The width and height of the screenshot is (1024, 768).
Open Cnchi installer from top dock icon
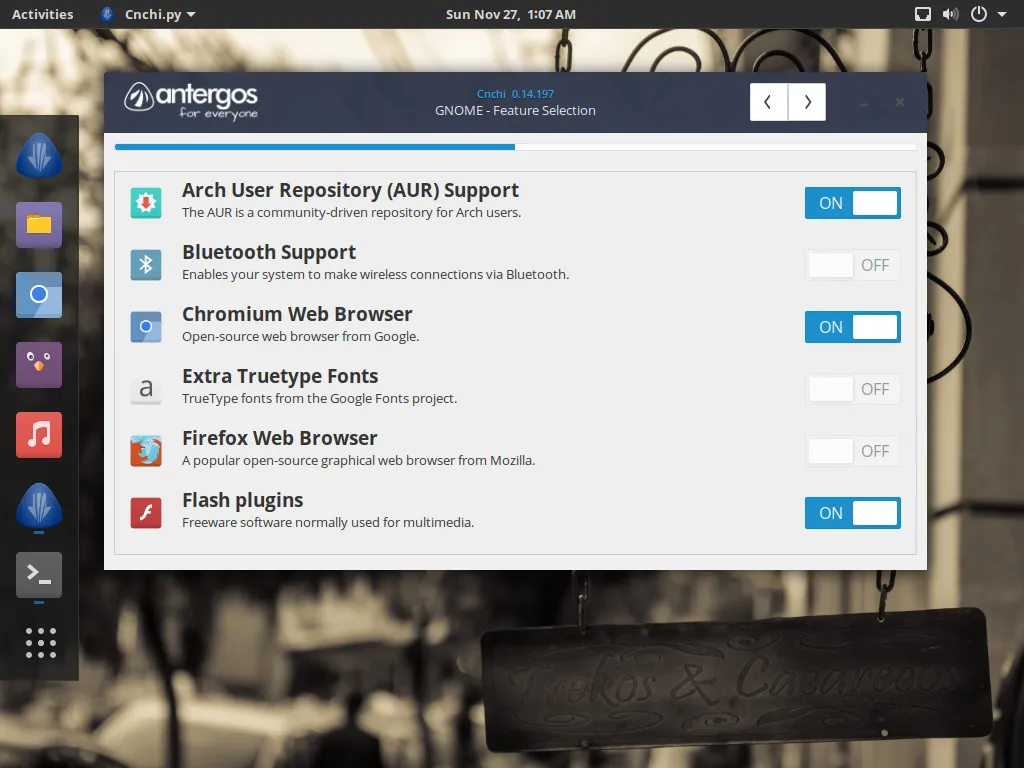click(x=39, y=155)
